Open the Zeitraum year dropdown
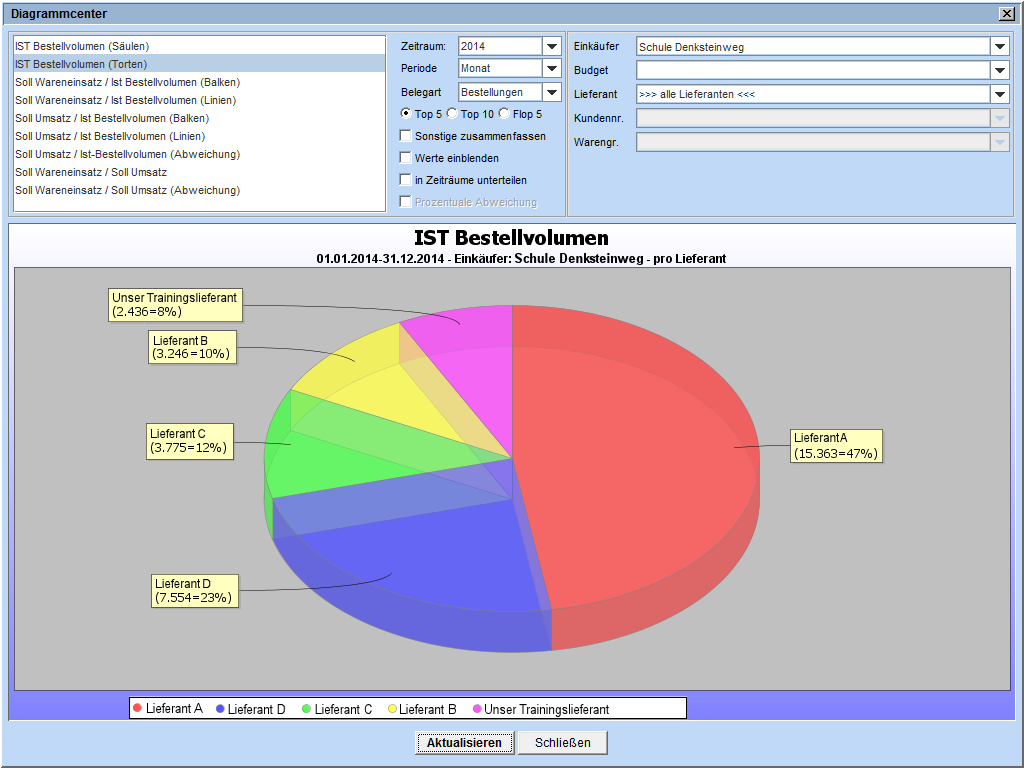 point(552,46)
